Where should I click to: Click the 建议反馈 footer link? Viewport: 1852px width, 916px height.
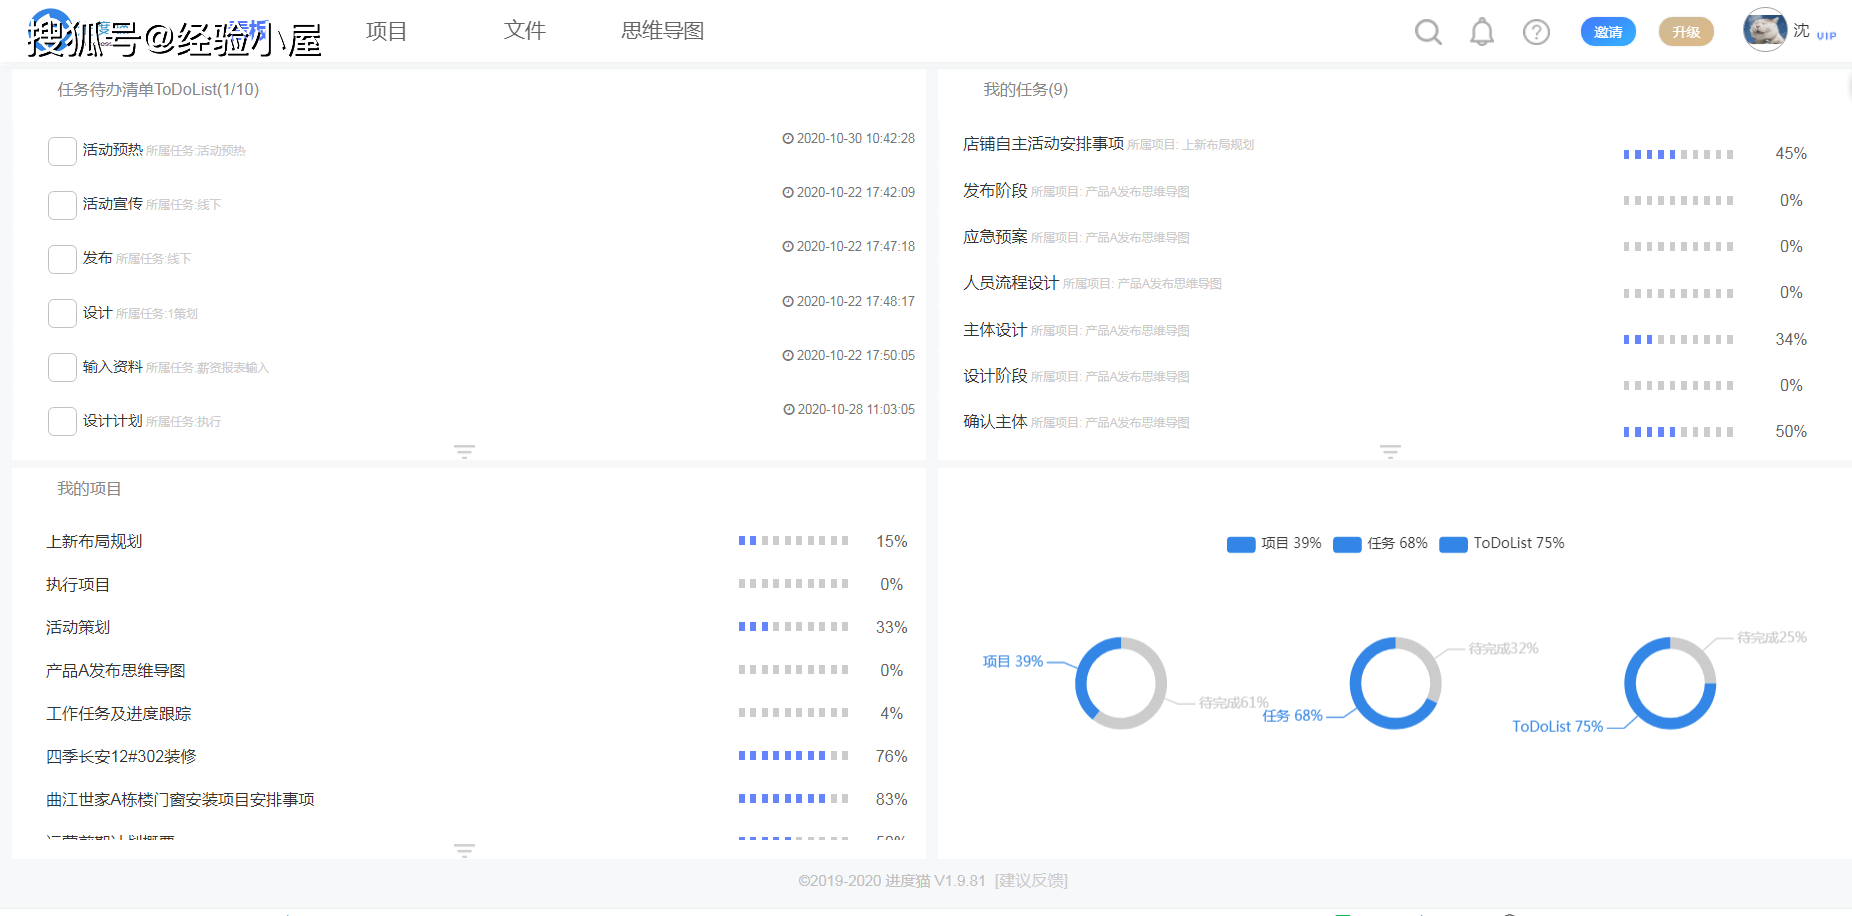coord(1031,881)
